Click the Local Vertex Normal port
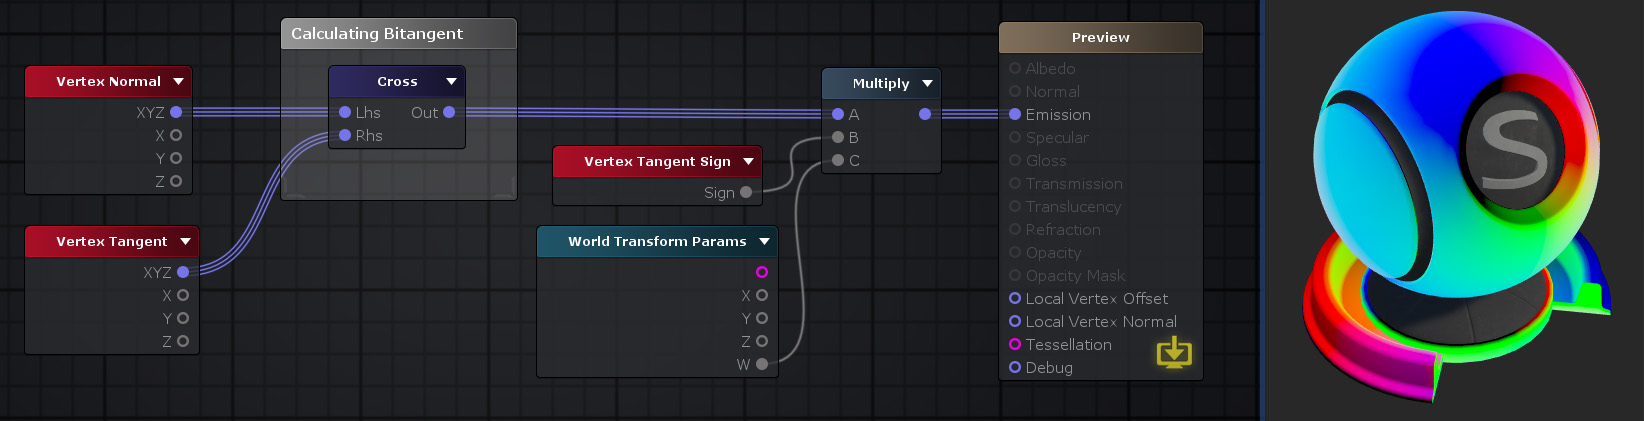The height and width of the screenshot is (421, 1644). pyautogui.click(x=1015, y=321)
